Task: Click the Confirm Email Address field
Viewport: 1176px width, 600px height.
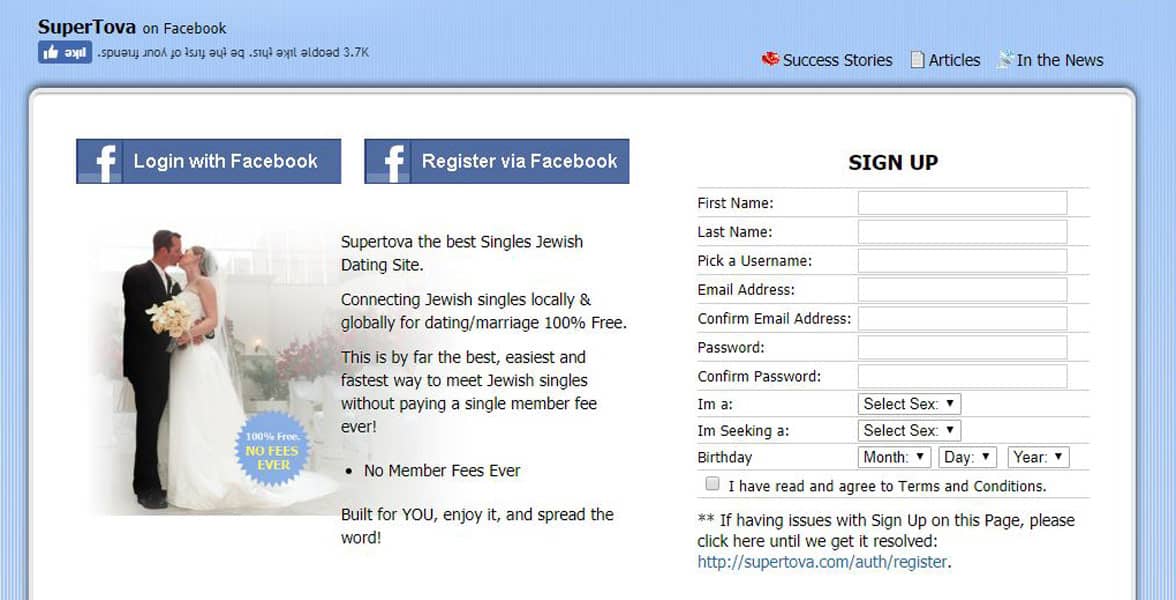Action: [962, 318]
